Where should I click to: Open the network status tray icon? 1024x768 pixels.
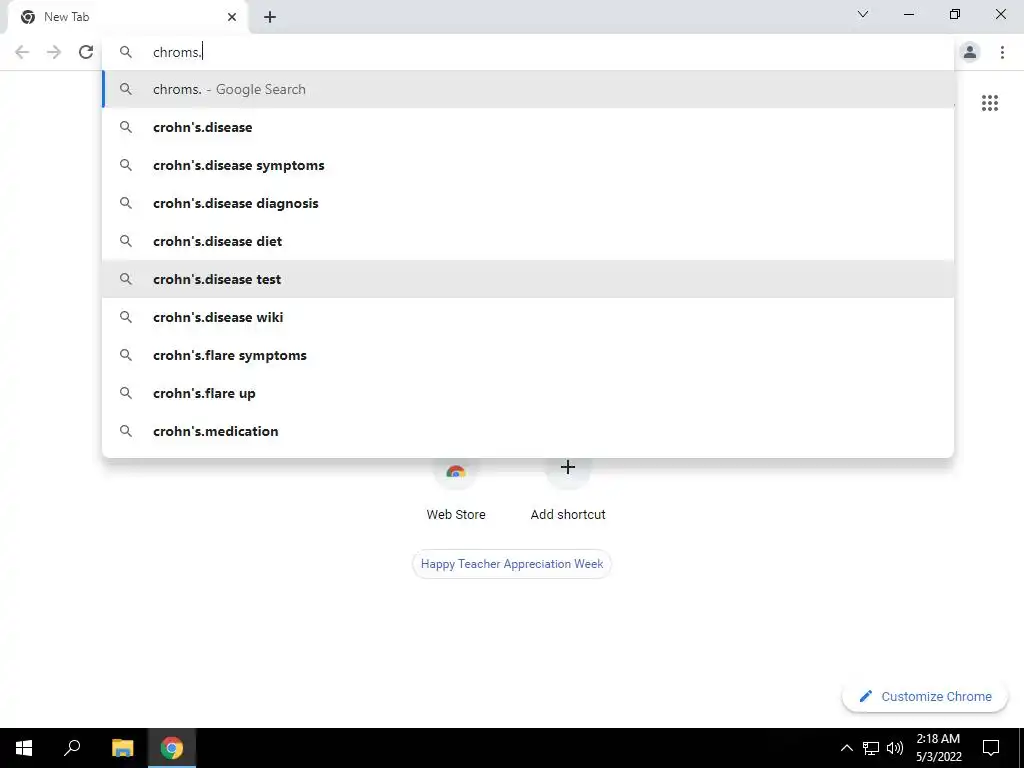[x=871, y=748]
